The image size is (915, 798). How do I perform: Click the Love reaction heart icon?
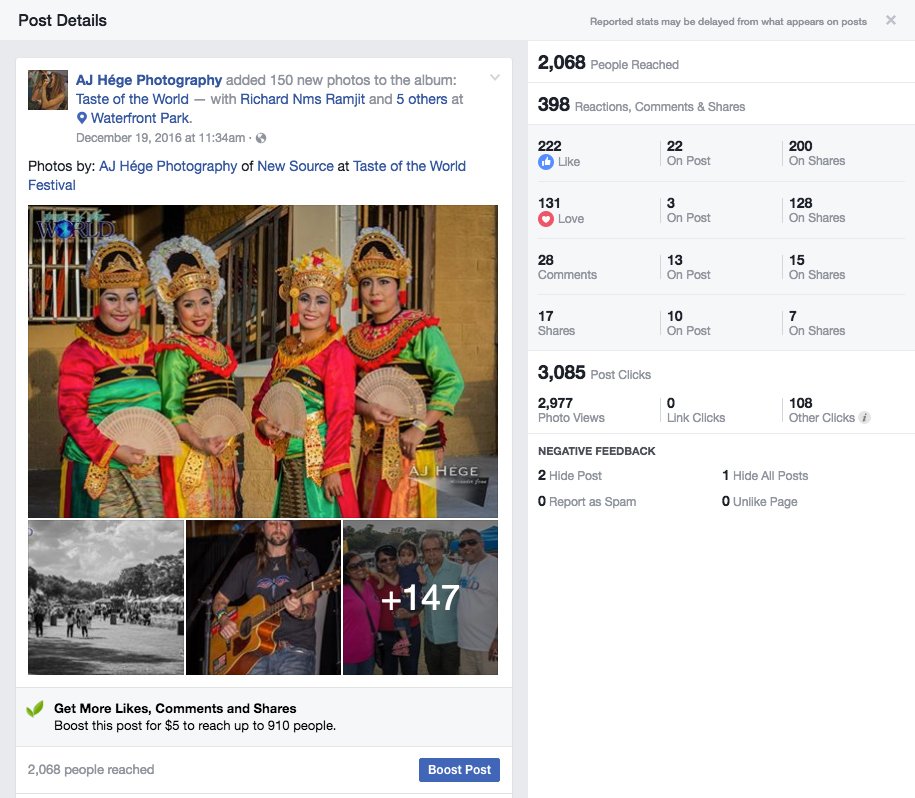(x=546, y=219)
